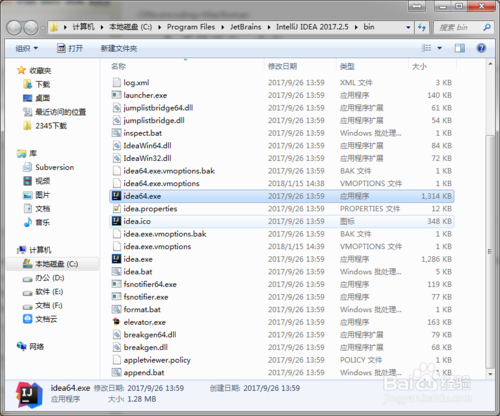Open the 文档 library

[x=36, y=209]
